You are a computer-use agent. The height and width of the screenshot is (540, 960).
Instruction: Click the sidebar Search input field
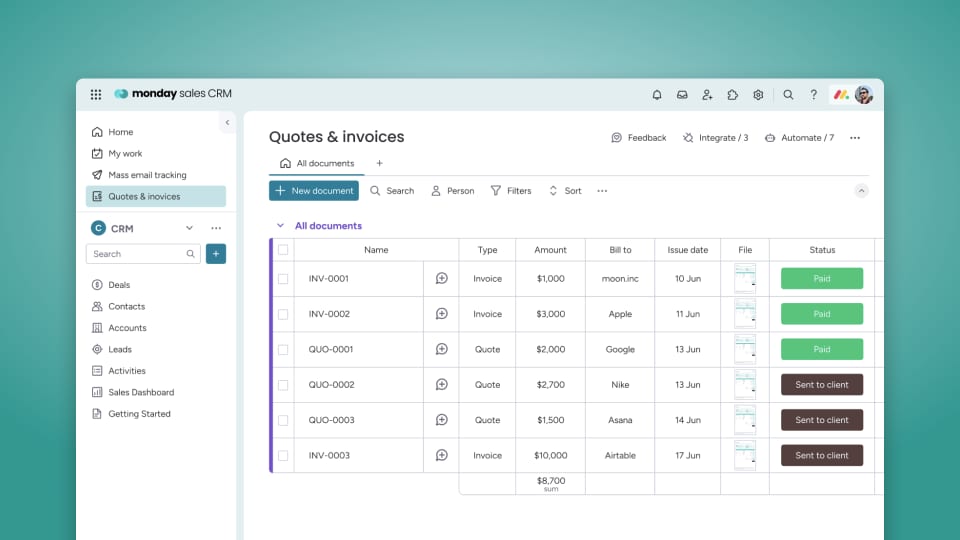[x=143, y=253]
